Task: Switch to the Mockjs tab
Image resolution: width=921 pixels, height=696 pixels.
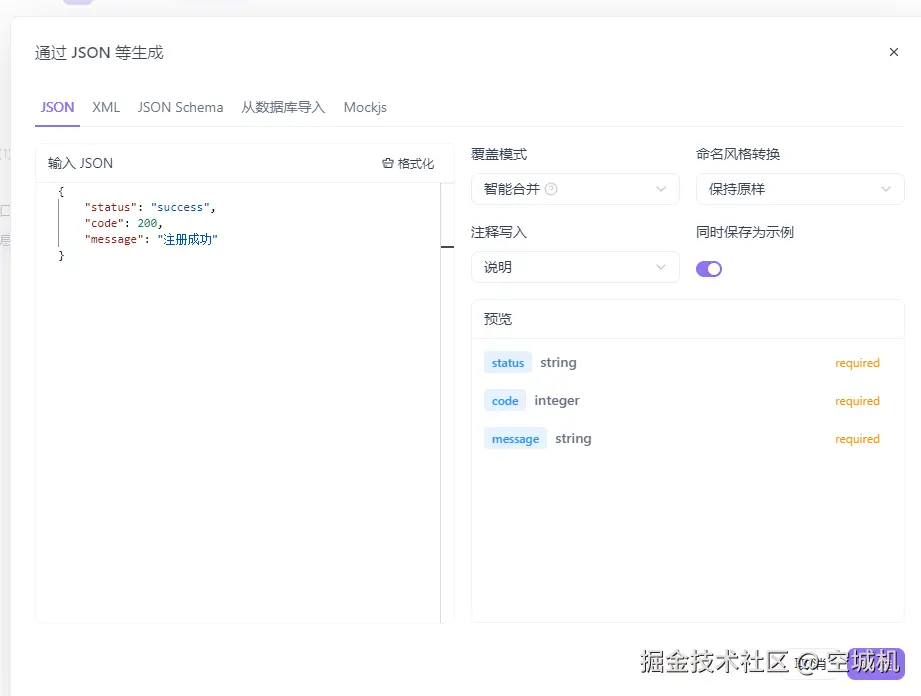Action: (365, 107)
